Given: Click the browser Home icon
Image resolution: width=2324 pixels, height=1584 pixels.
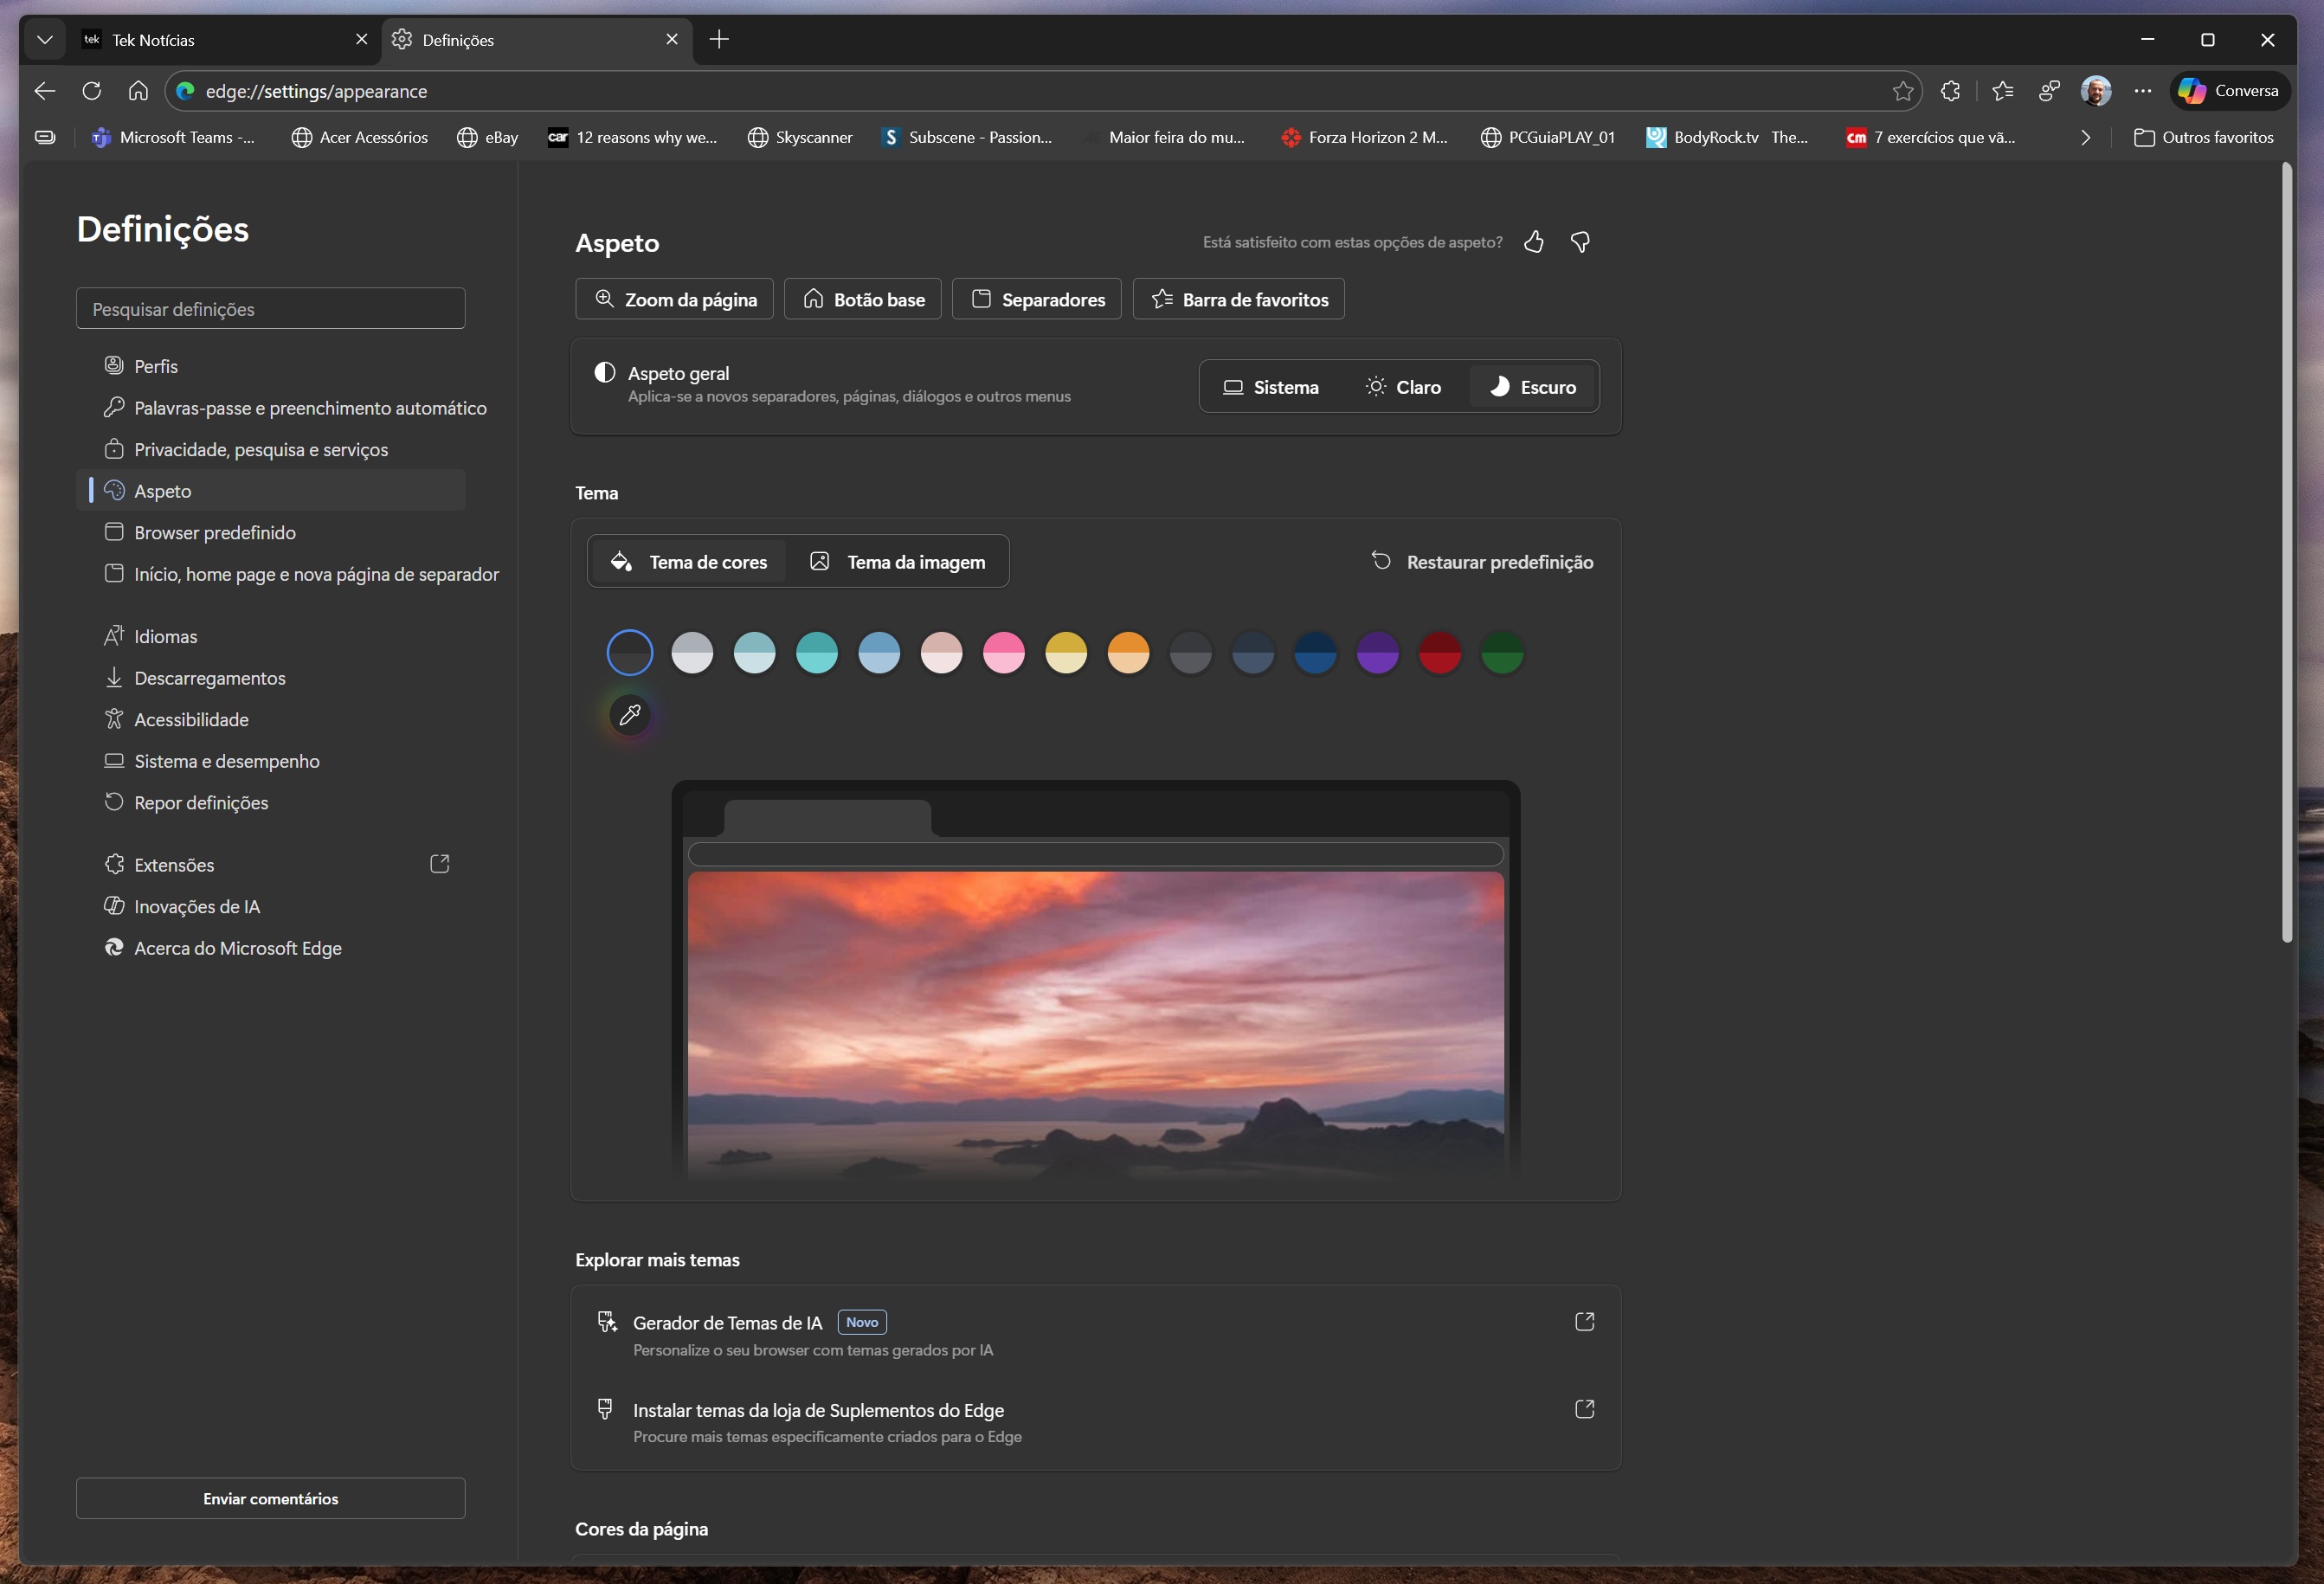Looking at the screenshot, I should [138, 91].
